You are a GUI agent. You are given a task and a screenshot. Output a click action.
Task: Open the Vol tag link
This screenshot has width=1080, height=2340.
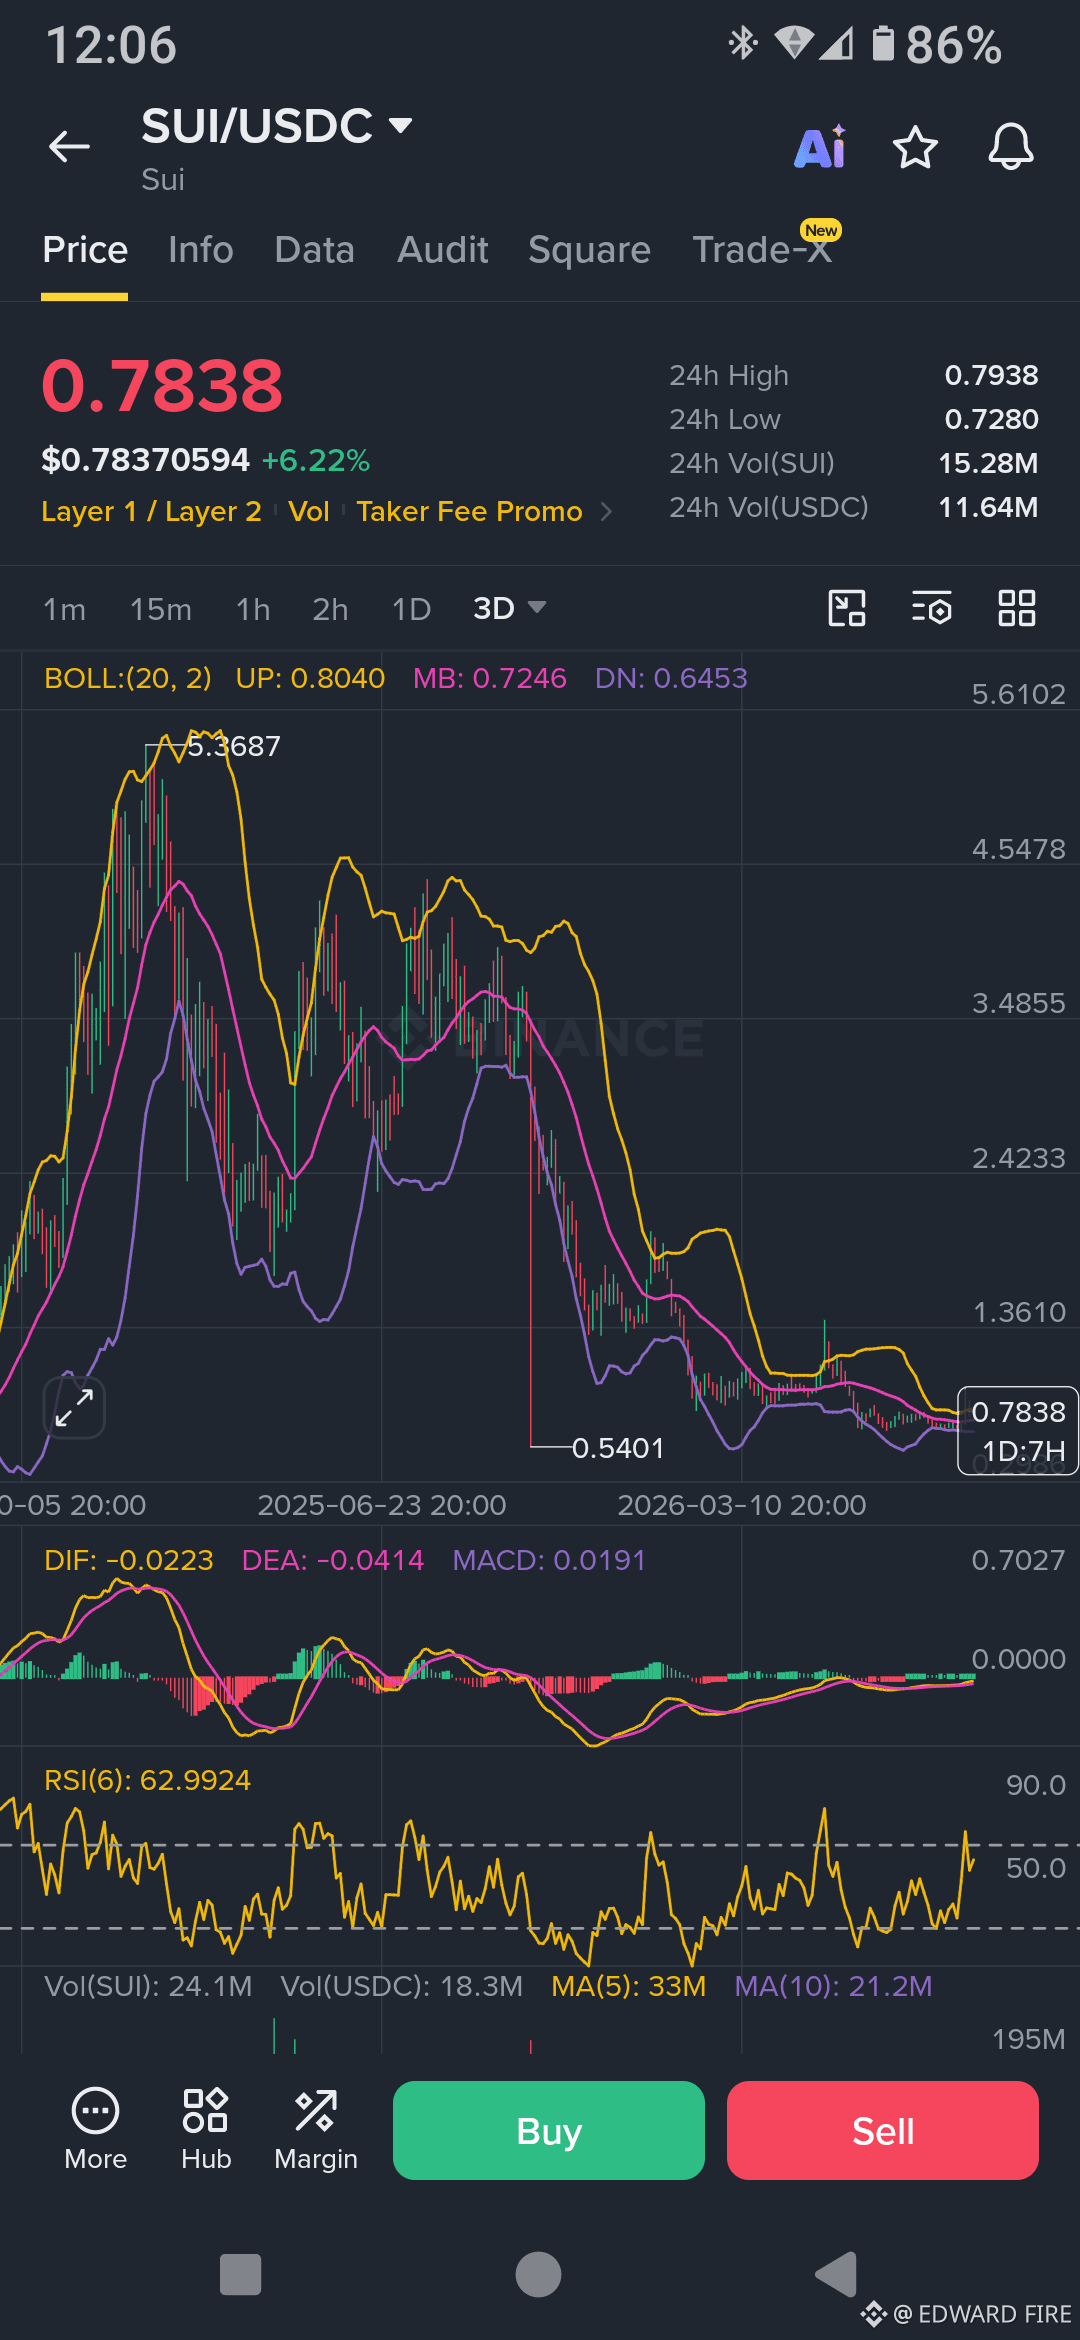click(x=309, y=511)
